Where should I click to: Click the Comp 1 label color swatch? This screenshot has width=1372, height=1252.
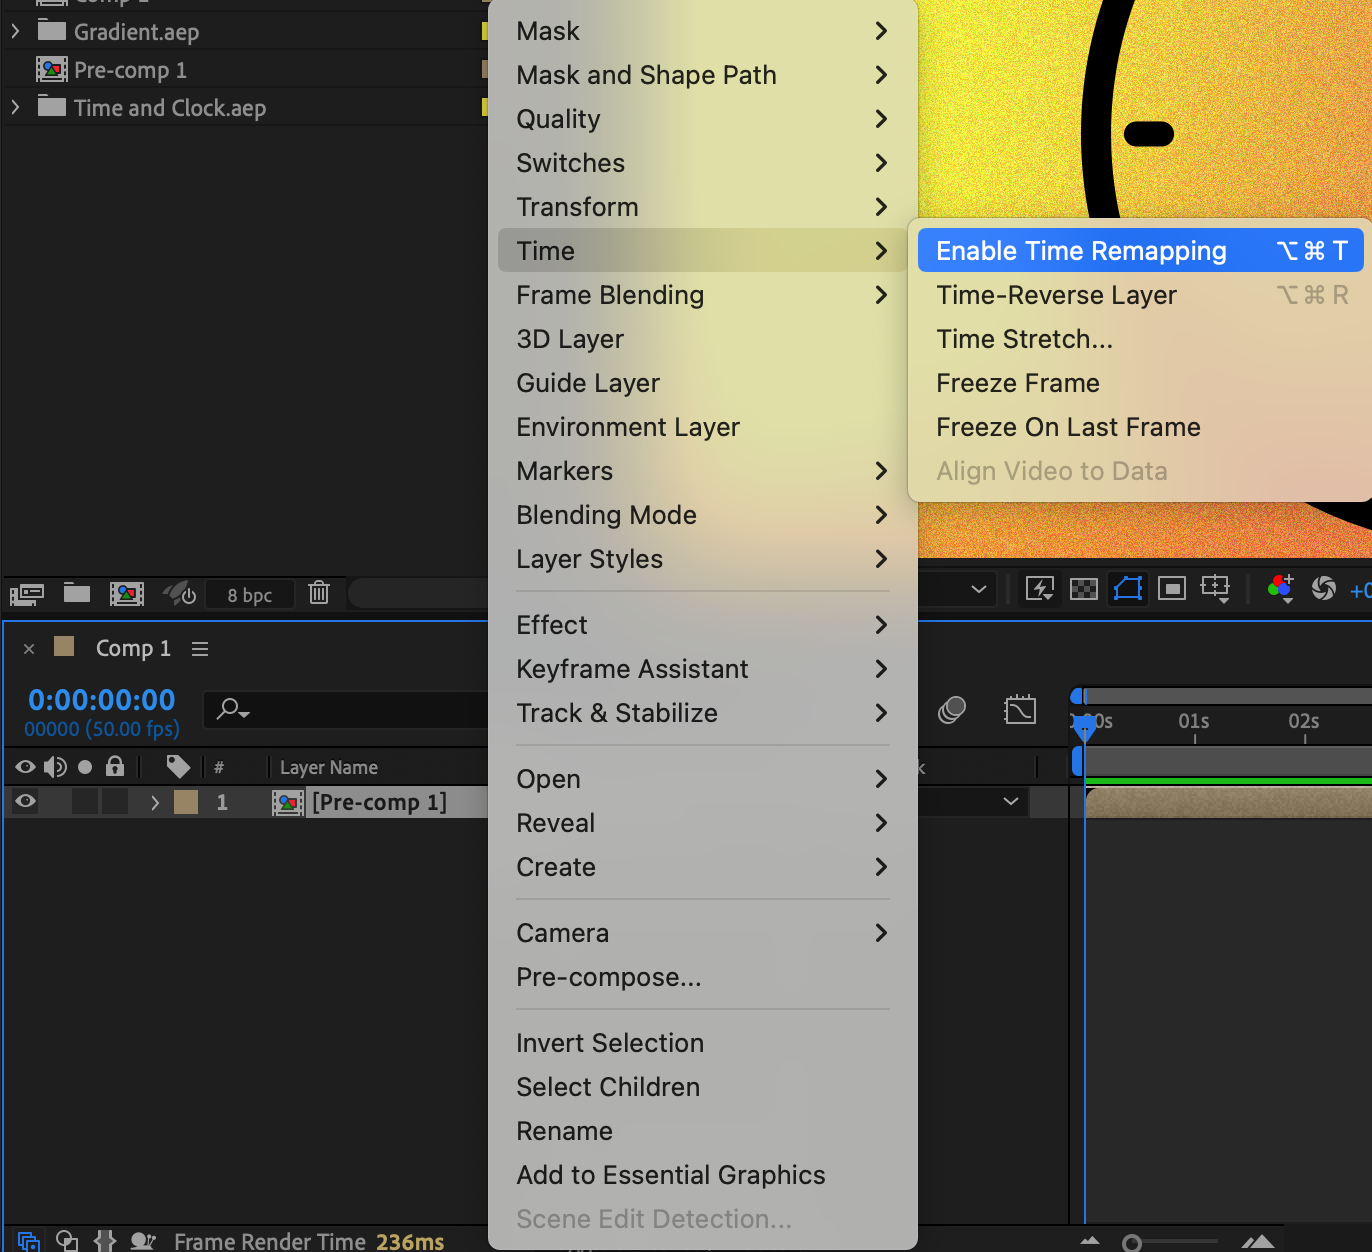coord(65,647)
